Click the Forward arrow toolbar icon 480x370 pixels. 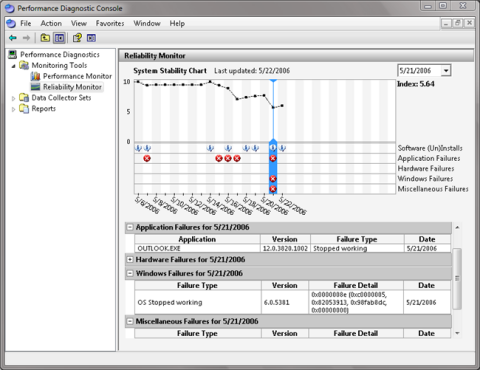[26, 38]
